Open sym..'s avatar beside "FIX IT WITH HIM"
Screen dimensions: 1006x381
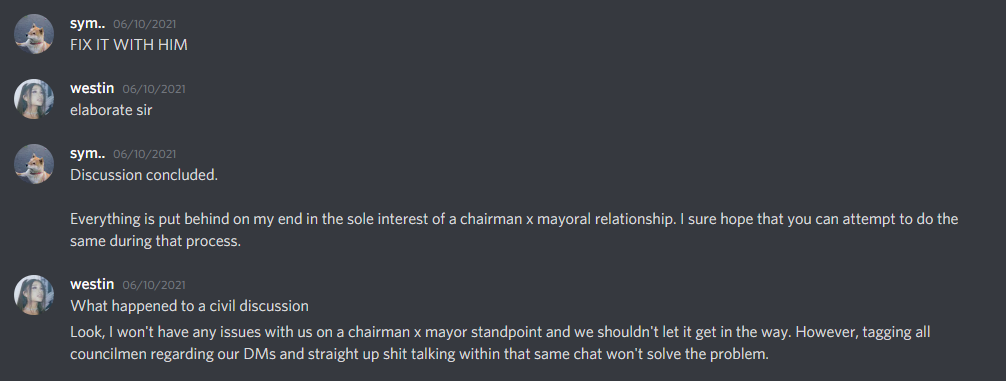pos(33,34)
